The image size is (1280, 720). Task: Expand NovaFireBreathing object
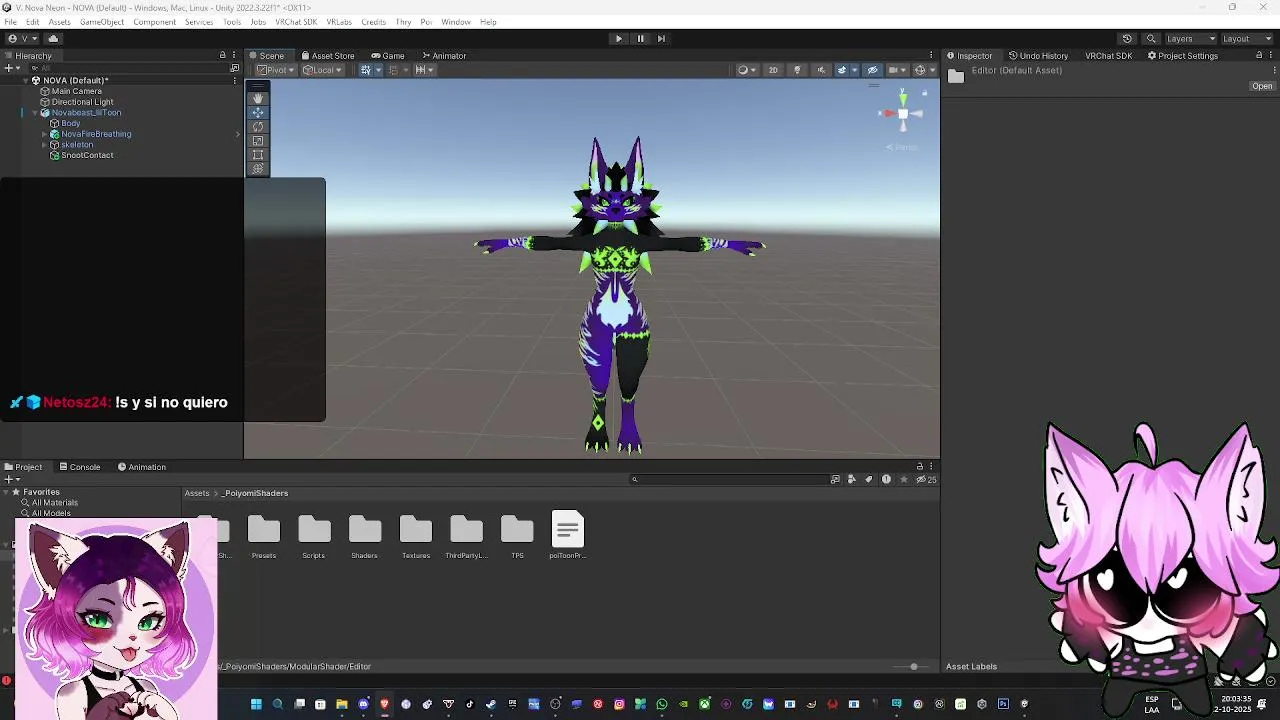coord(44,134)
